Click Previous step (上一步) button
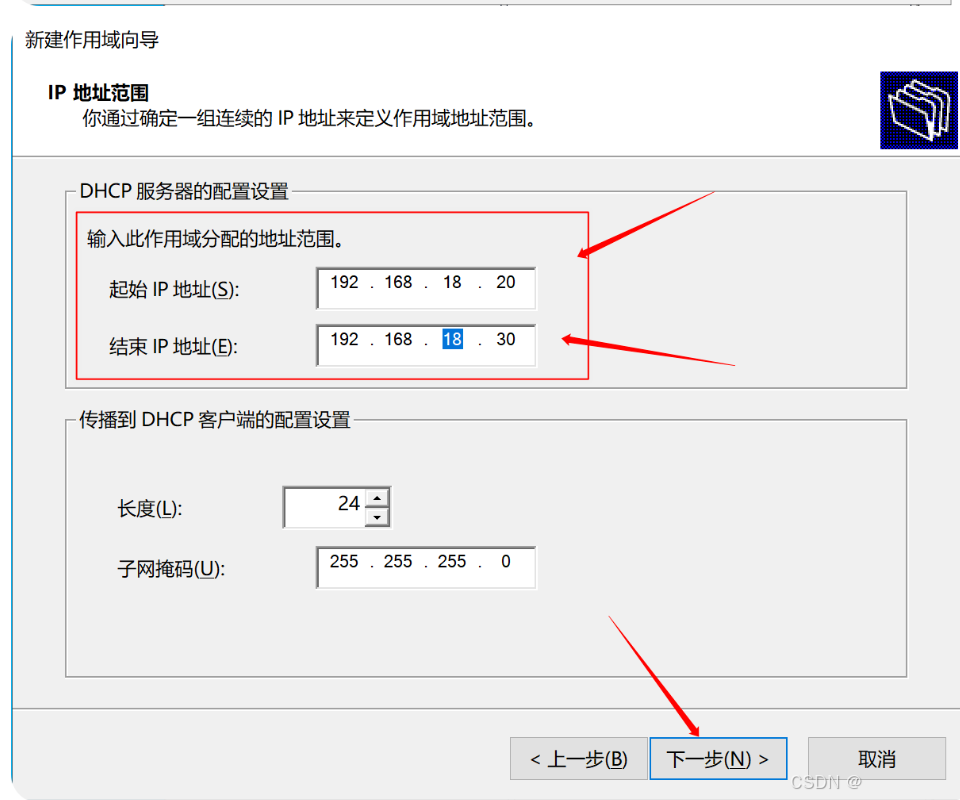The height and width of the screenshot is (800, 960). pyautogui.click(x=579, y=759)
